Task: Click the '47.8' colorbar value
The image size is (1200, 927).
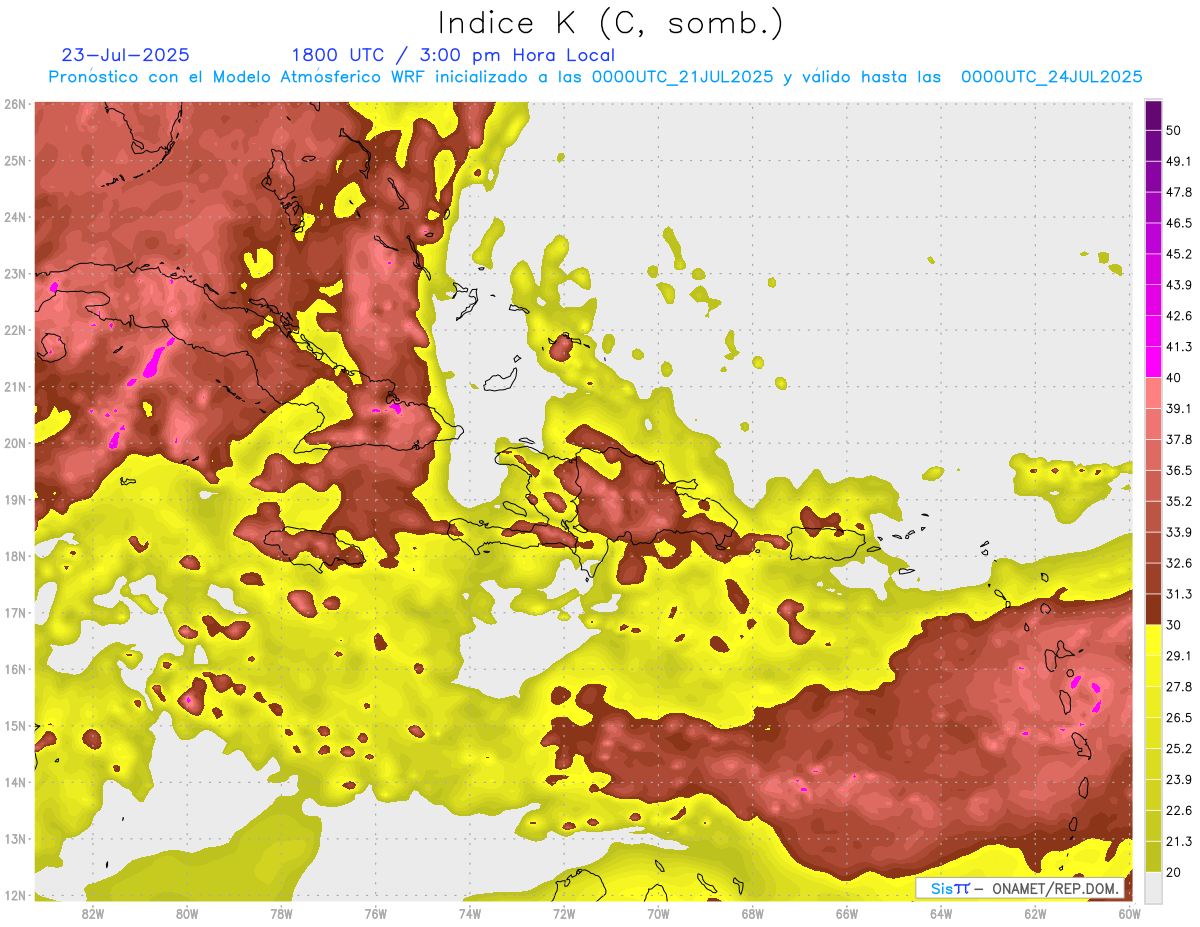Action: point(1179,192)
